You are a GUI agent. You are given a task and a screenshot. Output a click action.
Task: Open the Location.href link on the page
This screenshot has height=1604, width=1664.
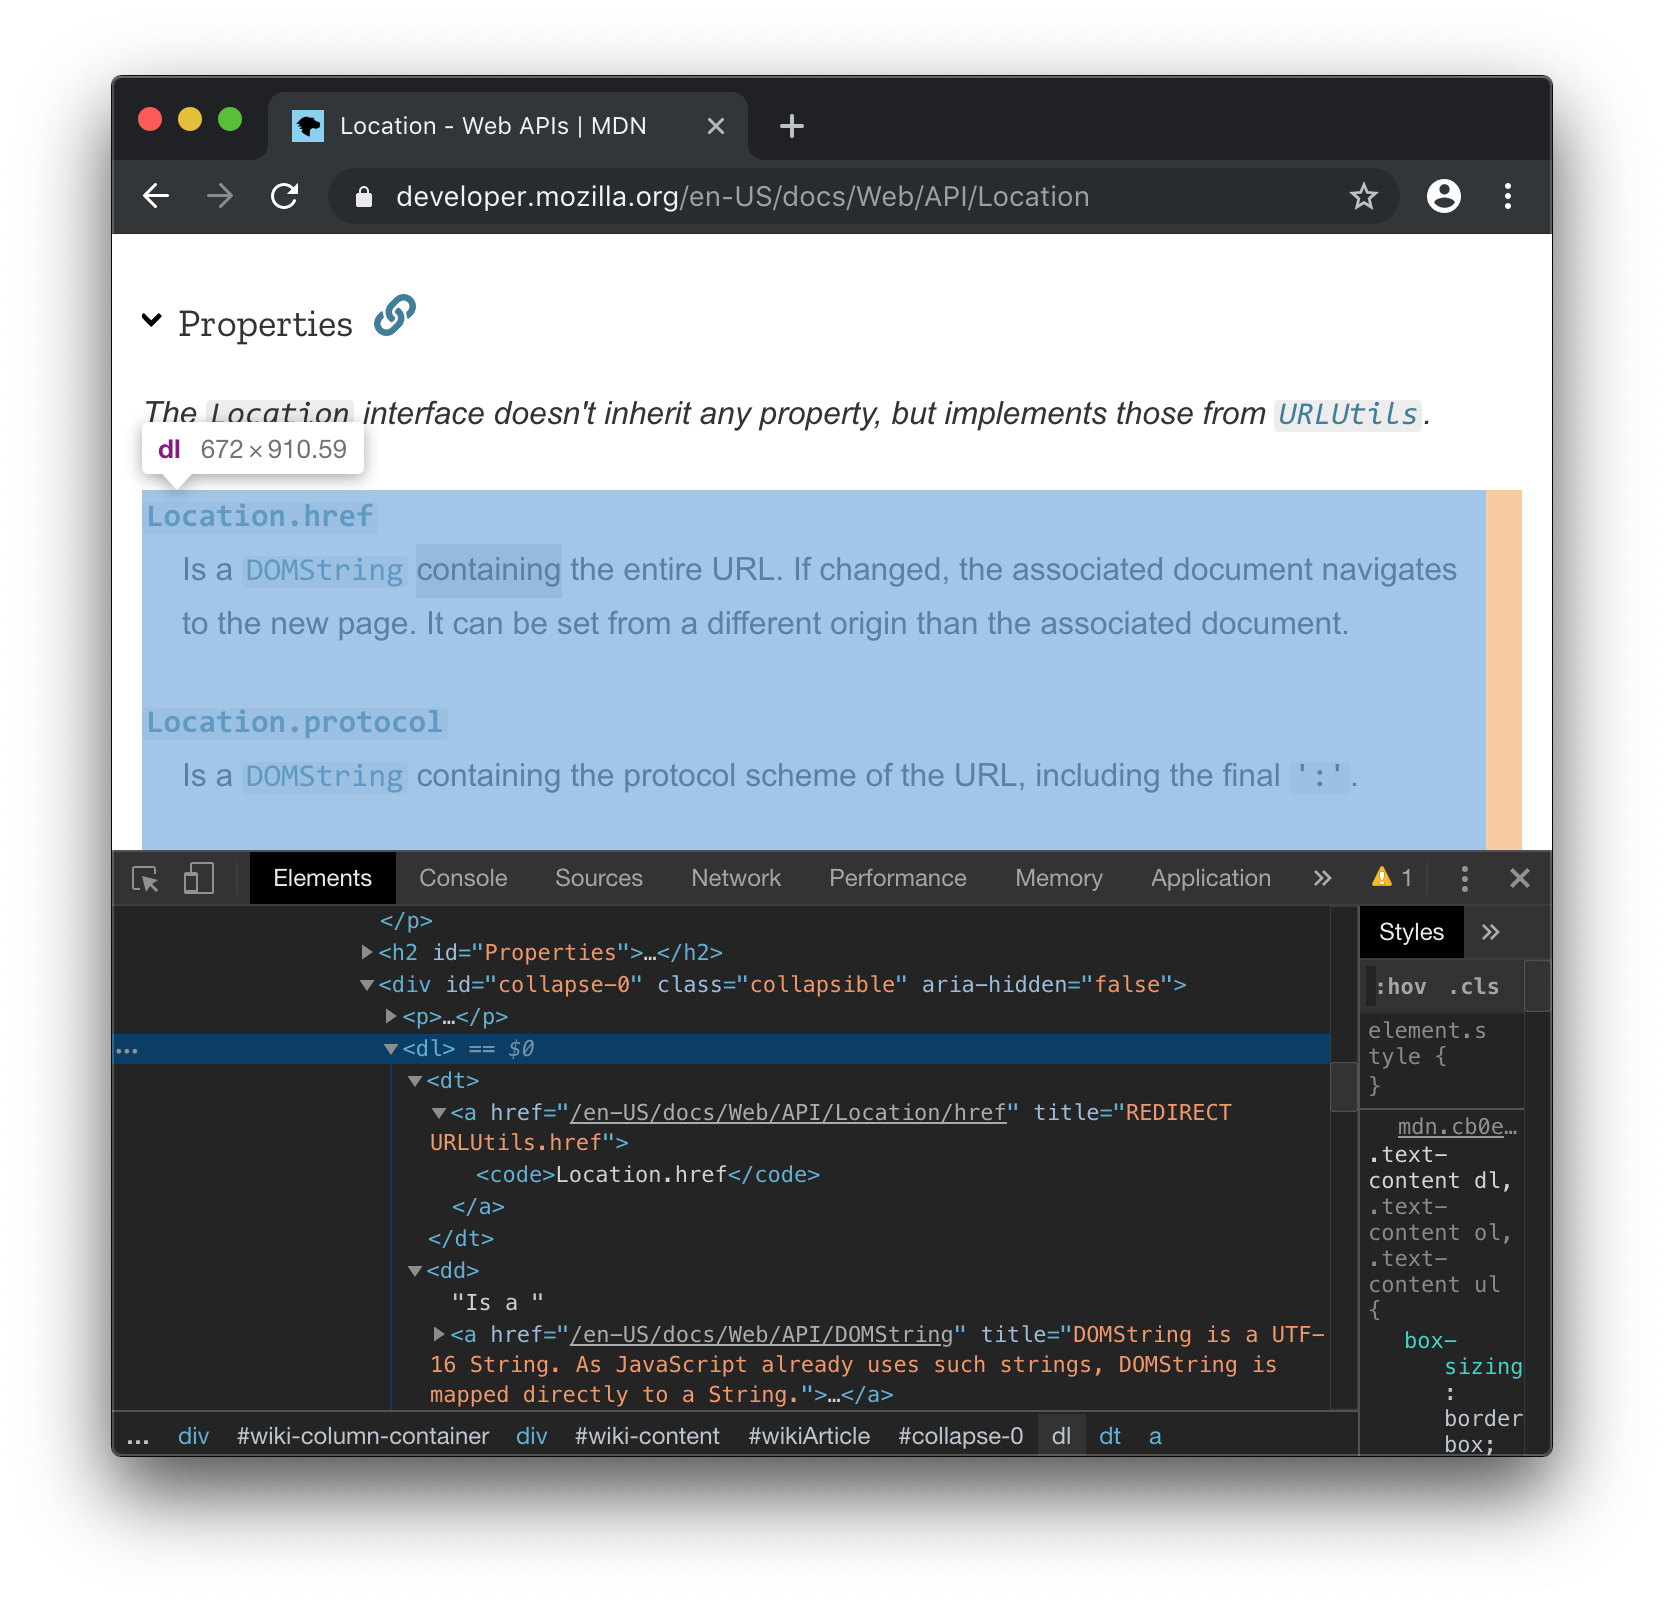point(260,516)
